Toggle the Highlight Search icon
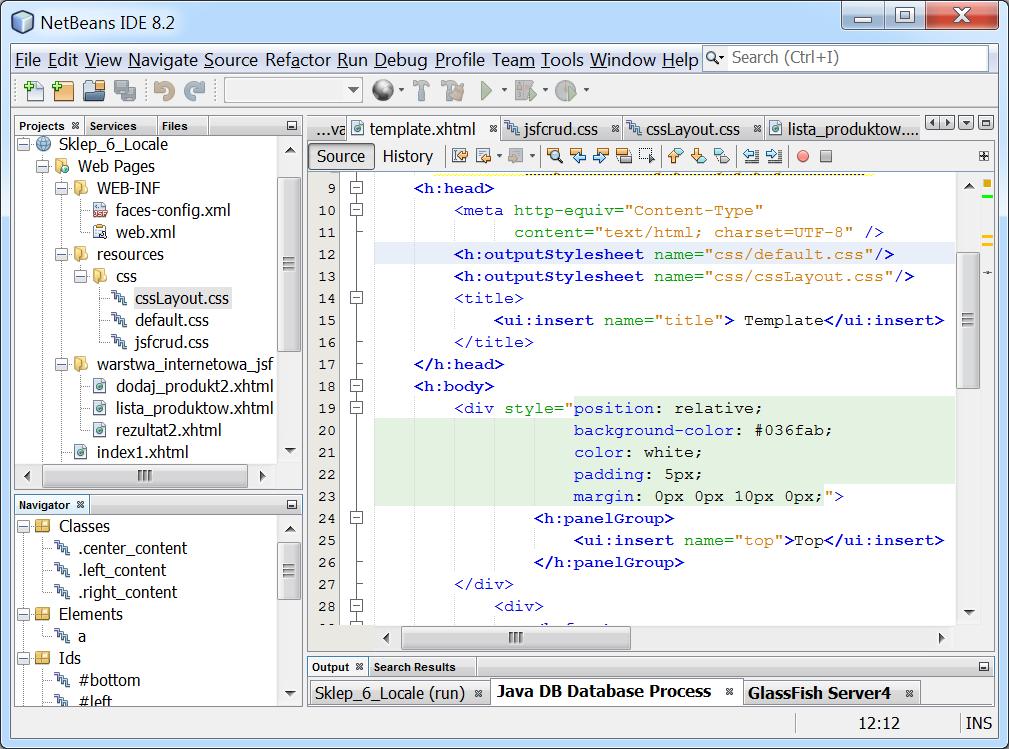Viewport: 1009px width, 749px height. (x=624, y=156)
